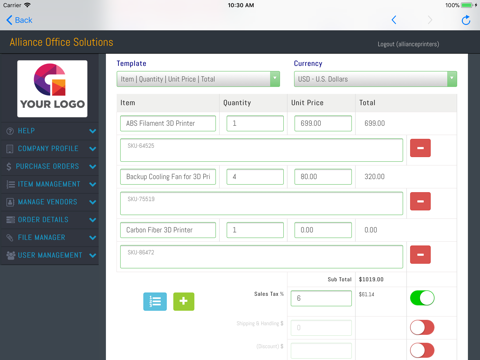Click the $1019.00 sub total value

(x=371, y=279)
